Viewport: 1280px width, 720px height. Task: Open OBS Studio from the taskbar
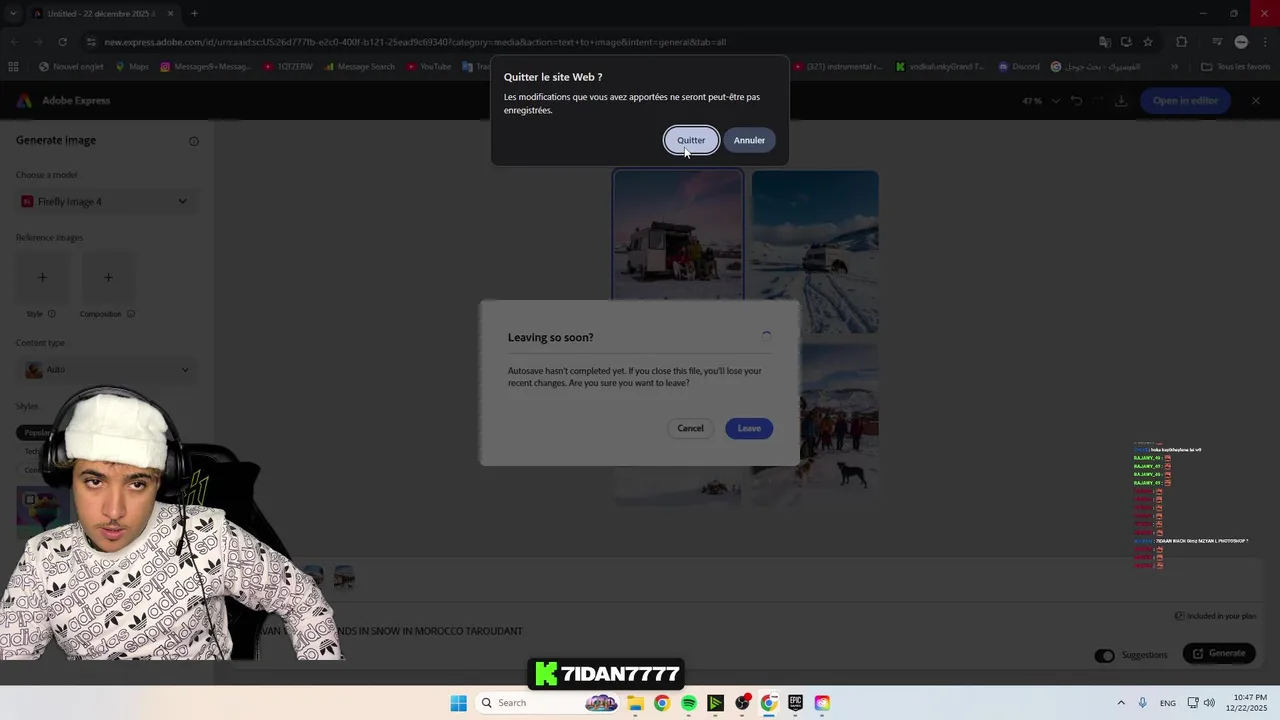pyautogui.click(x=742, y=703)
